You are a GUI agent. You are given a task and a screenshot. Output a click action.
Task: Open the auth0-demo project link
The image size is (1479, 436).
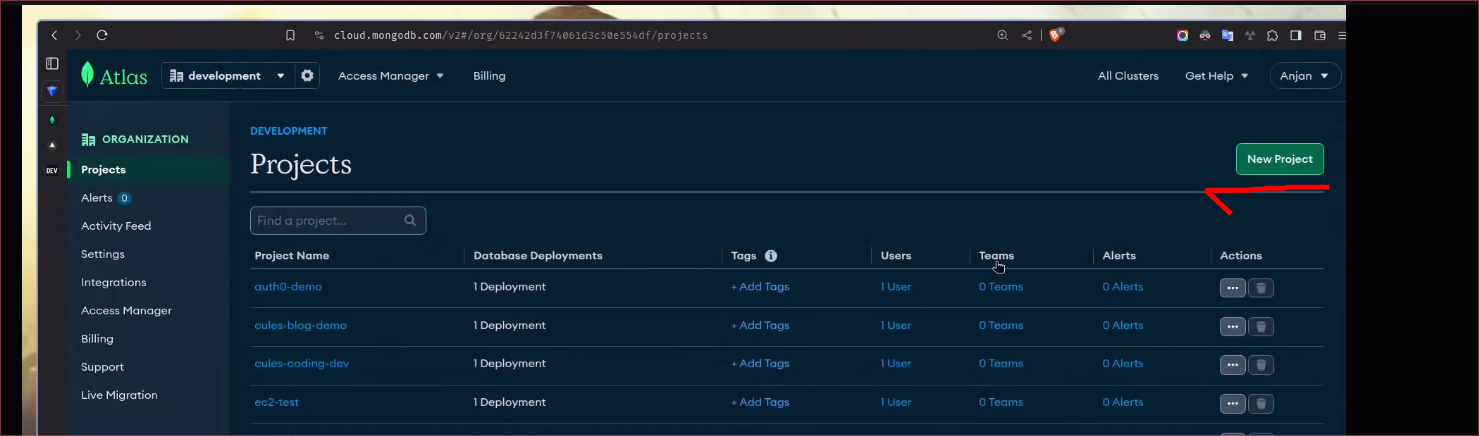(288, 287)
